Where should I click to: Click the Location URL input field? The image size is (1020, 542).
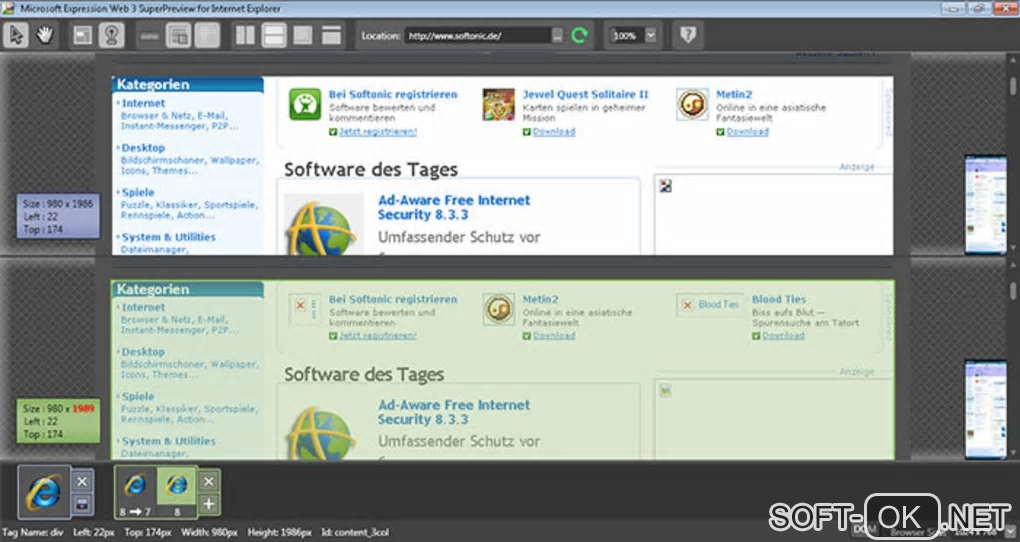click(x=479, y=36)
